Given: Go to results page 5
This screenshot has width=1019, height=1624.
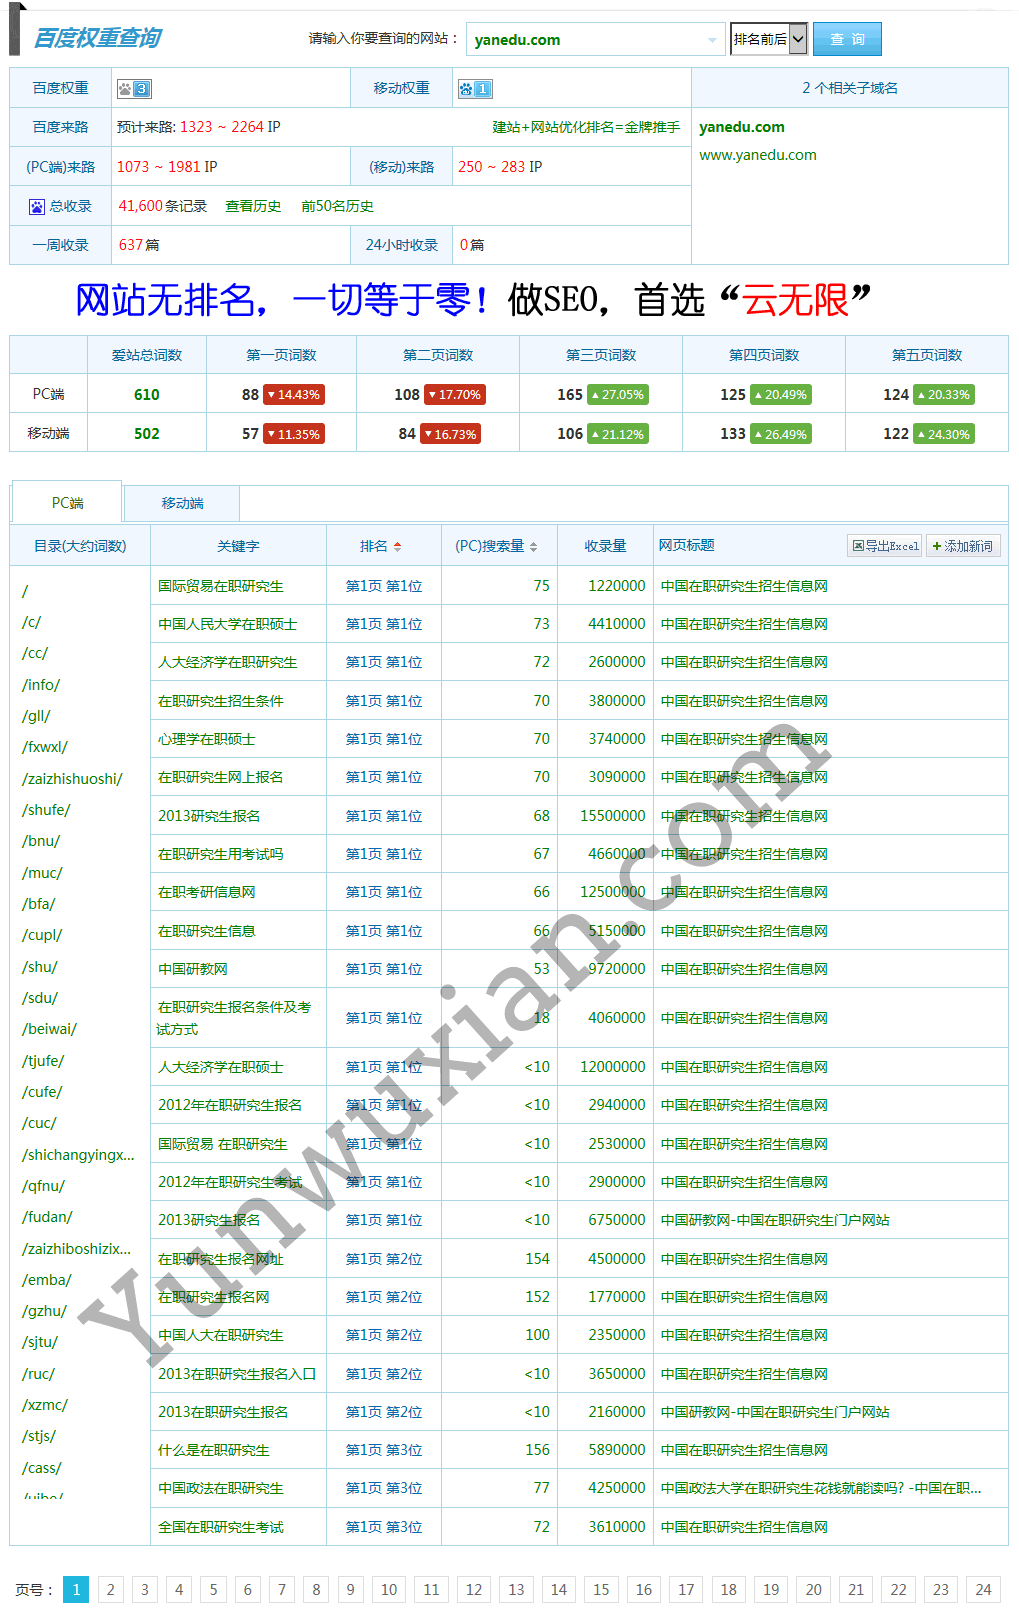Looking at the screenshot, I should [213, 1589].
